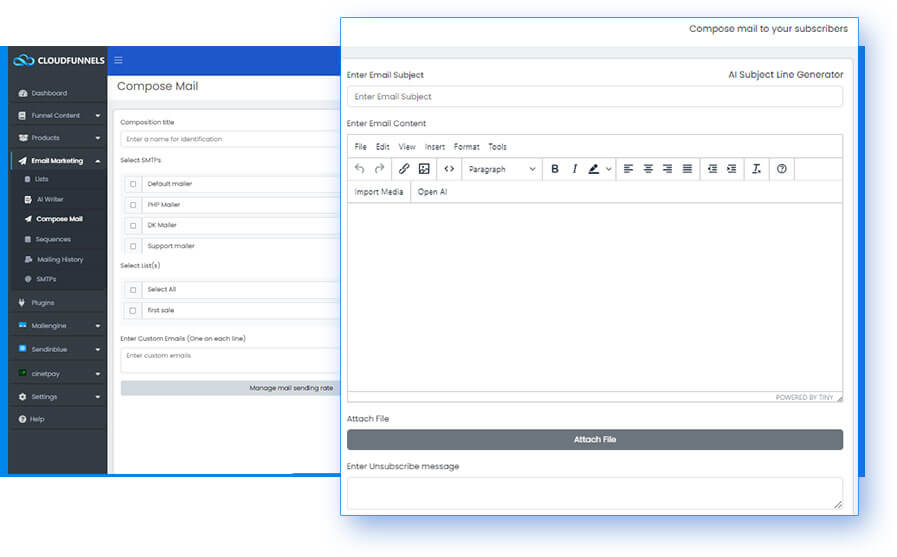Insert a link with the chain icon
Viewport: 897px width, 557px height.
click(x=404, y=169)
